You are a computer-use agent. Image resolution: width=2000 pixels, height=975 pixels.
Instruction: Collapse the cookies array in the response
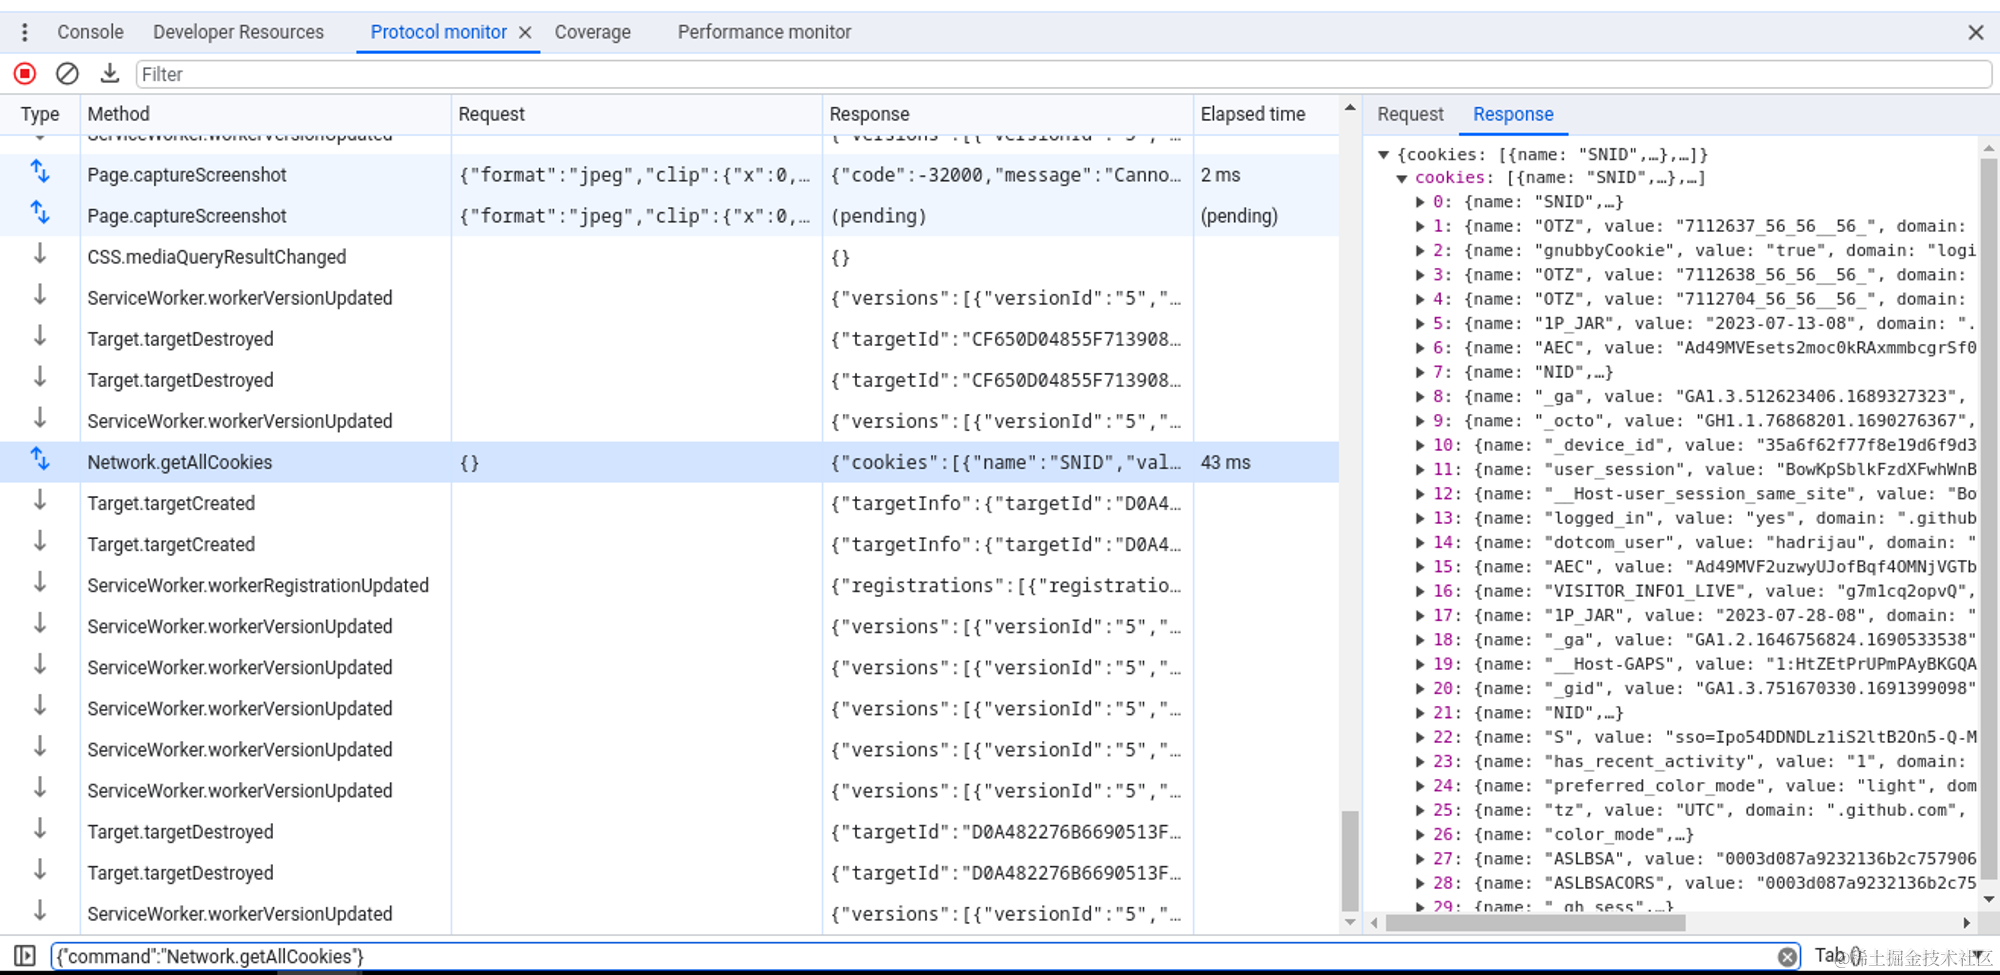[x=1402, y=177]
